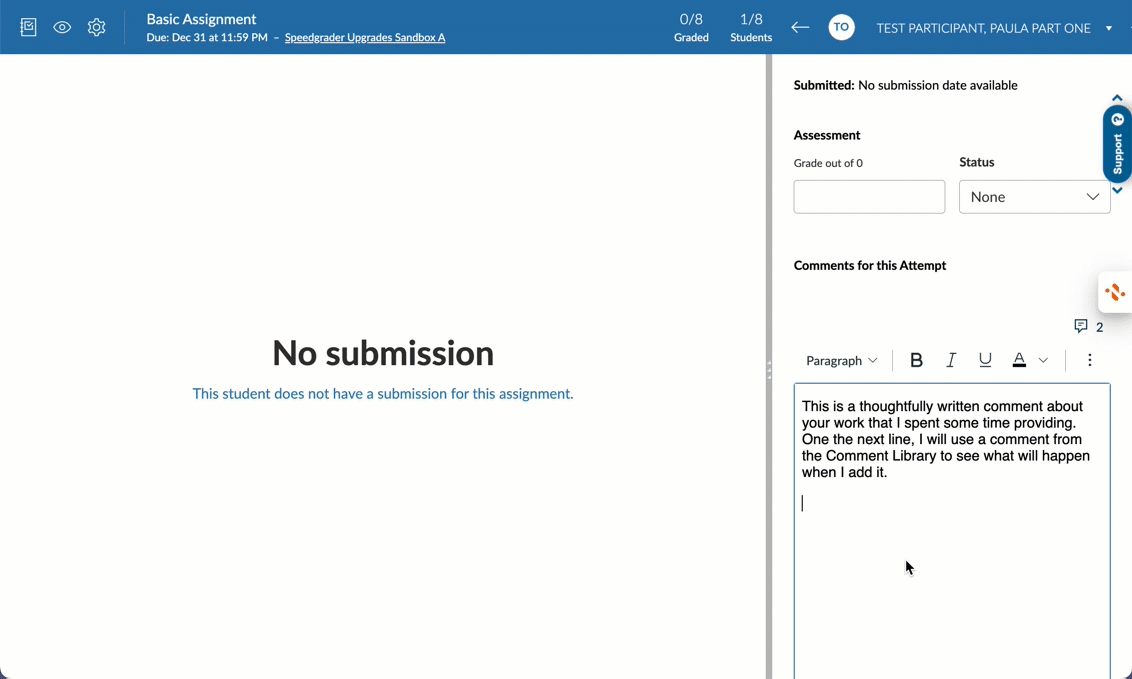
Task: Open the Comment Library speech bubble icon
Action: coord(1081,326)
